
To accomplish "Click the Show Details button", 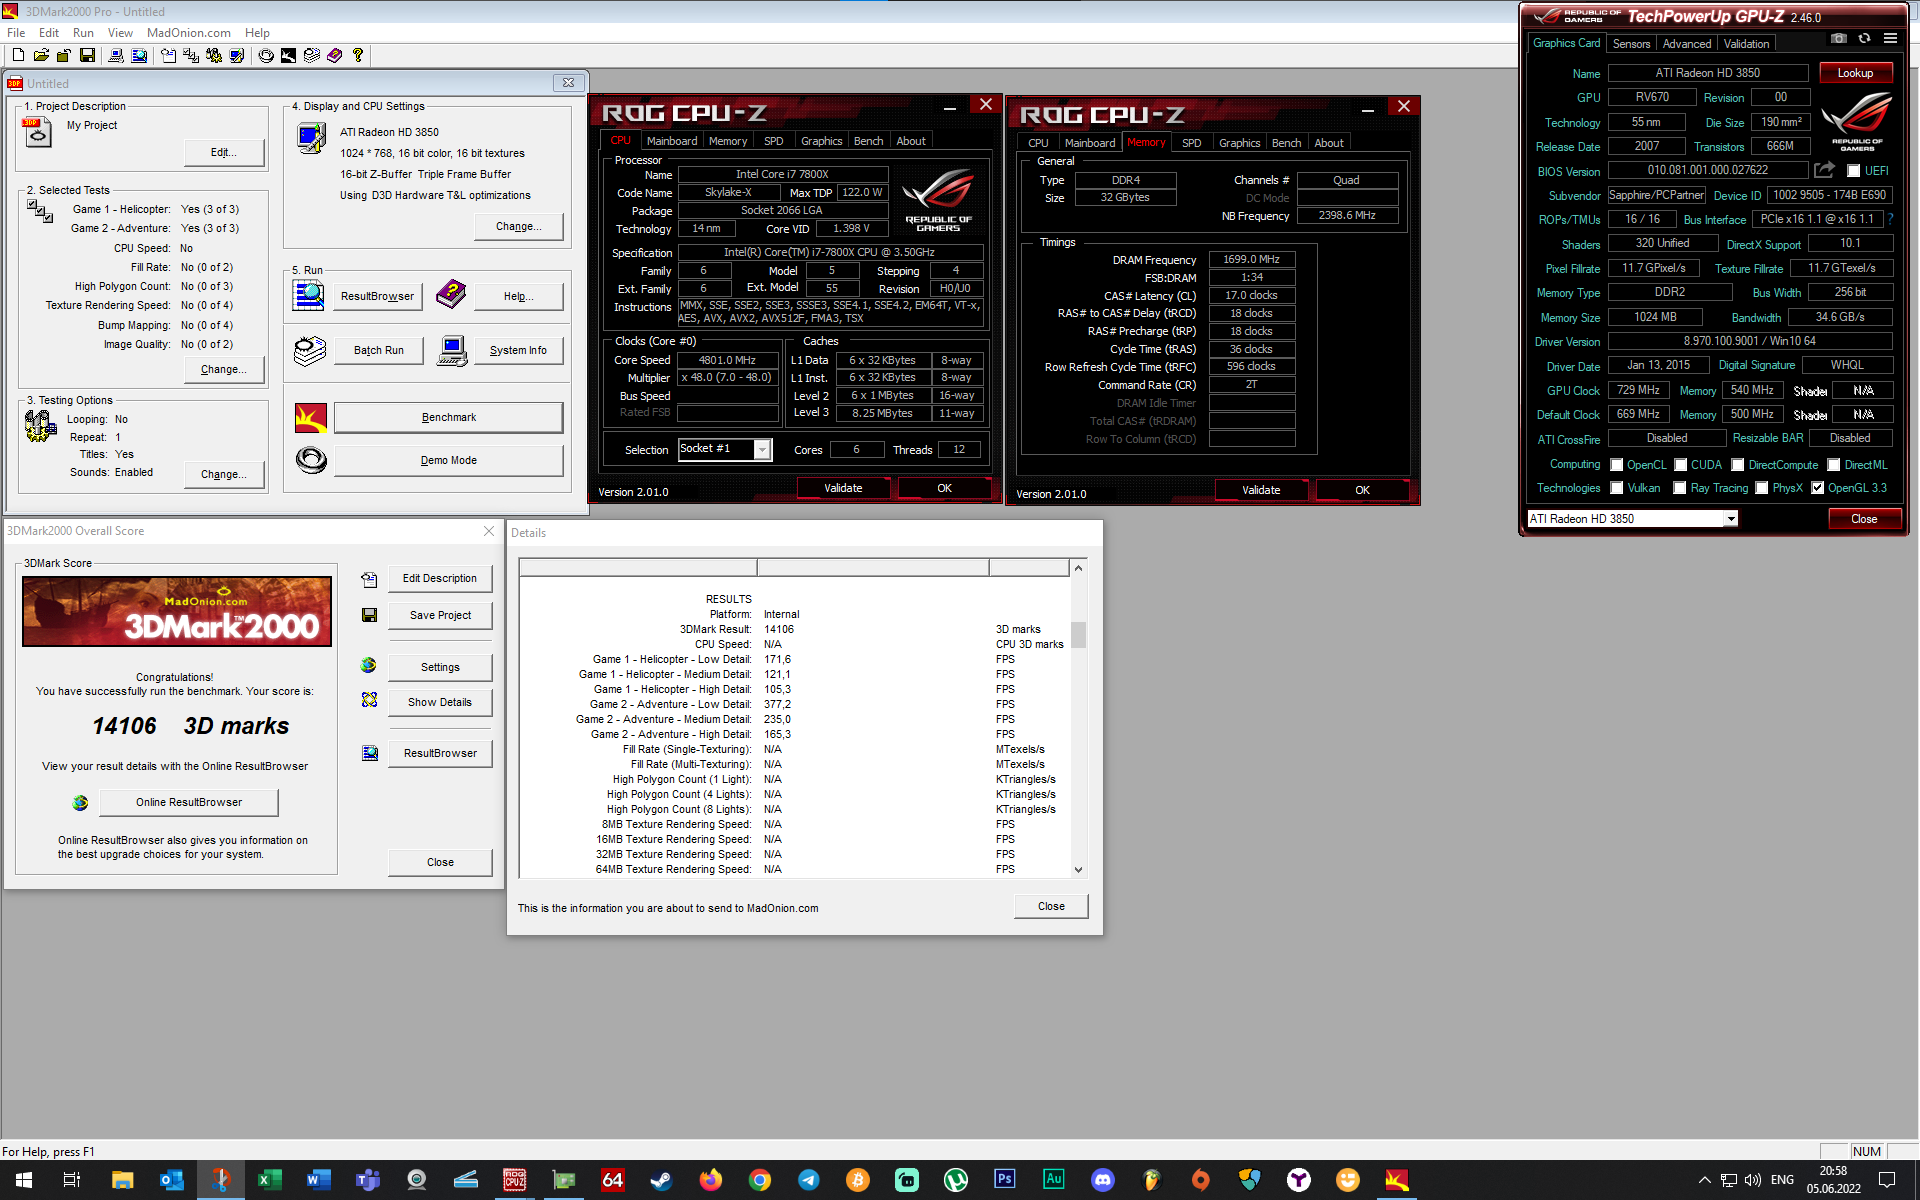I will pyautogui.click(x=440, y=702).
